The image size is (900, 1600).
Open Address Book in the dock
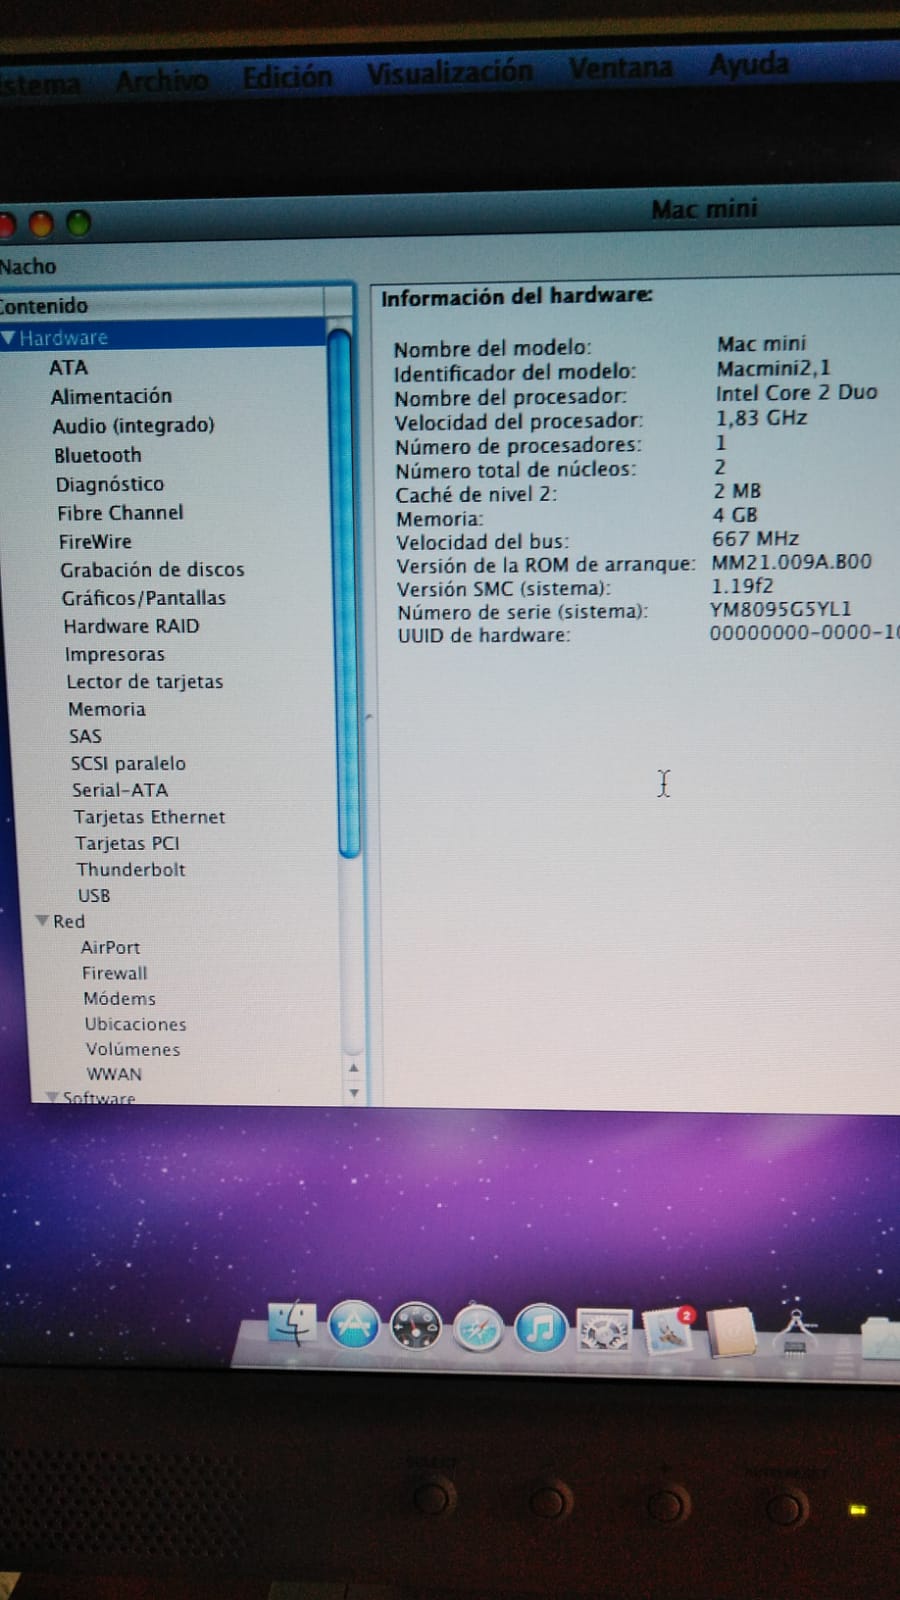(731, 1332)
